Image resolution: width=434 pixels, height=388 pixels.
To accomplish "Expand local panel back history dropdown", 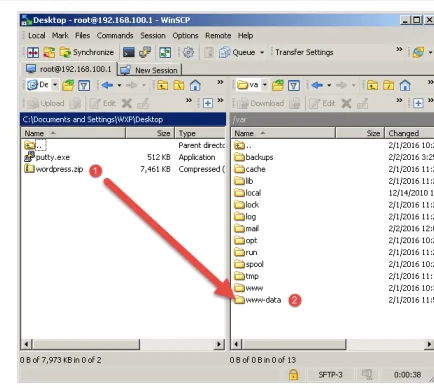I will [x=119, y=85].
